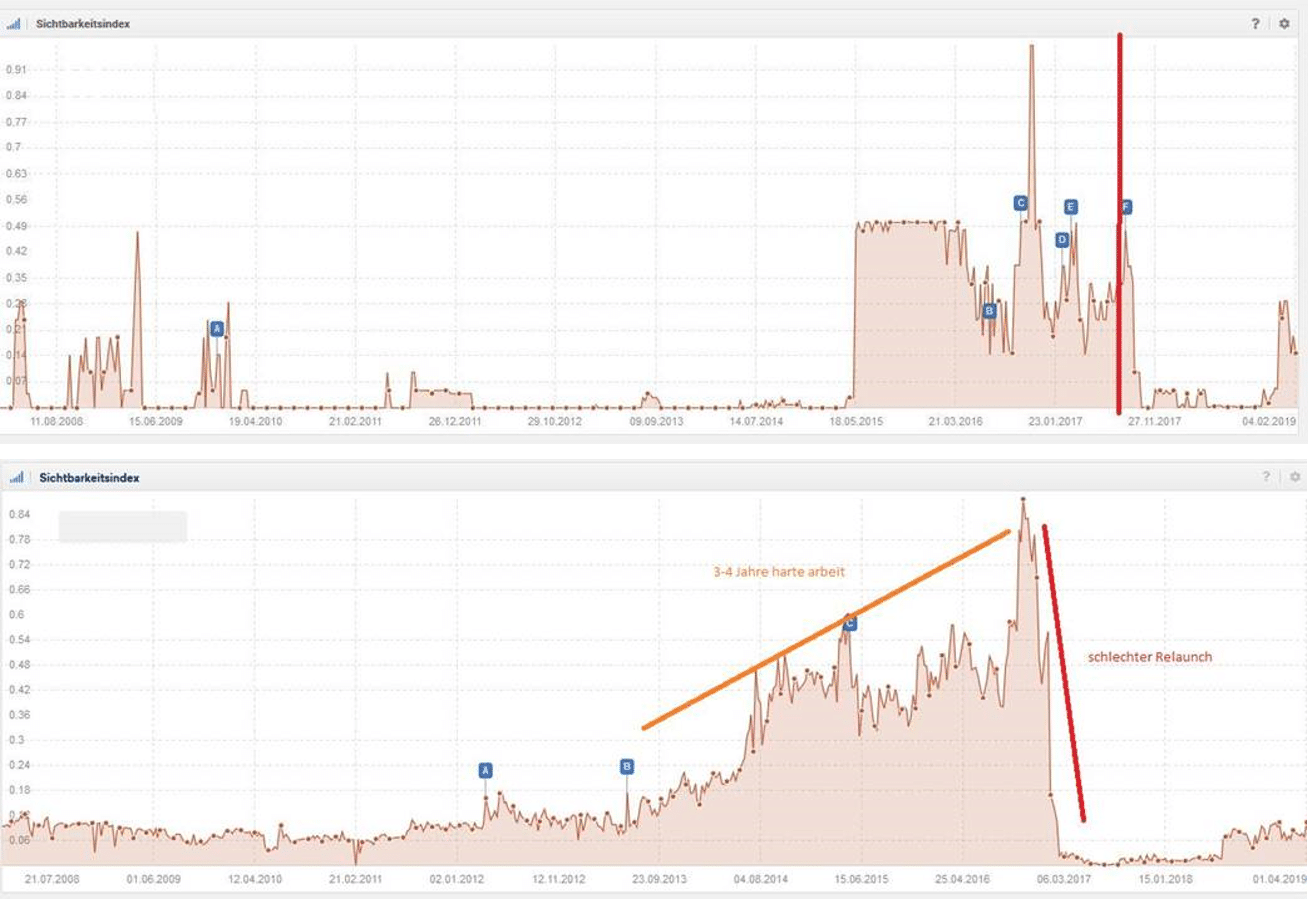Click bottom panel title Sichtbarkeitsindex
This screenshot has width=1308, height=899.
(x=90, y=478)
